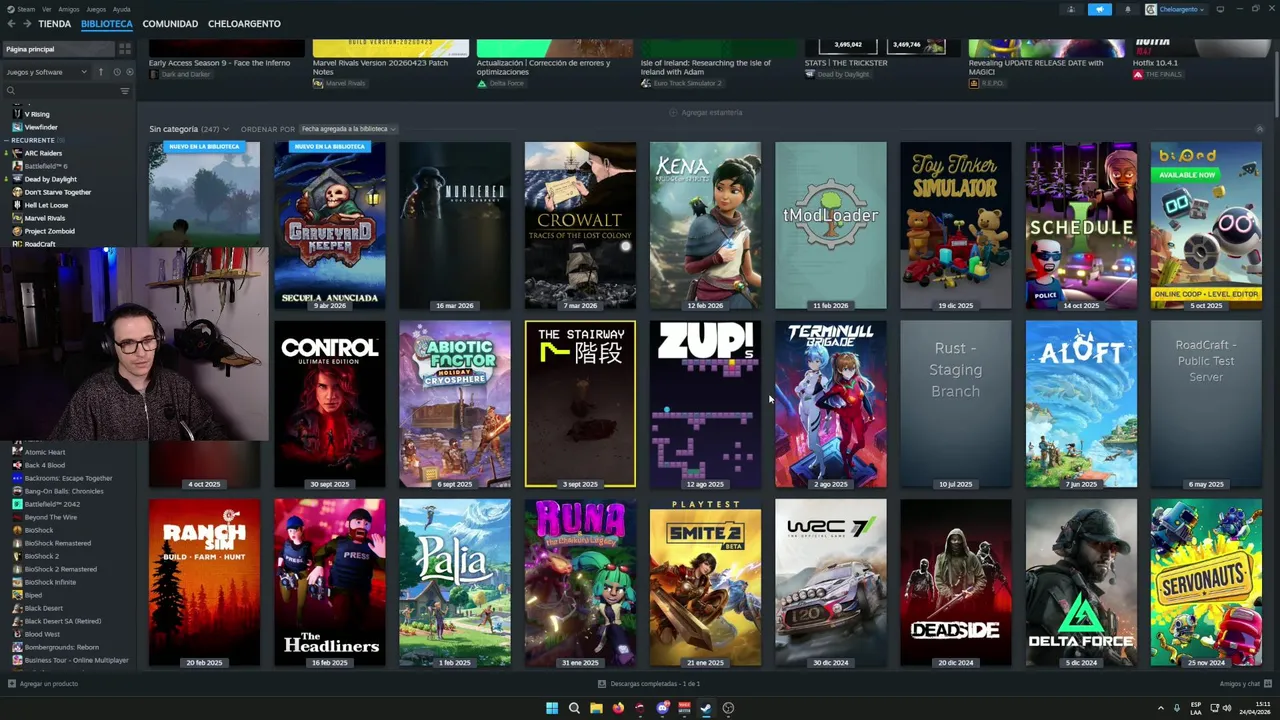Screen dimensions: 1280x720
Task: Go back with the left navigation arrow
Action: pos(9,23)
